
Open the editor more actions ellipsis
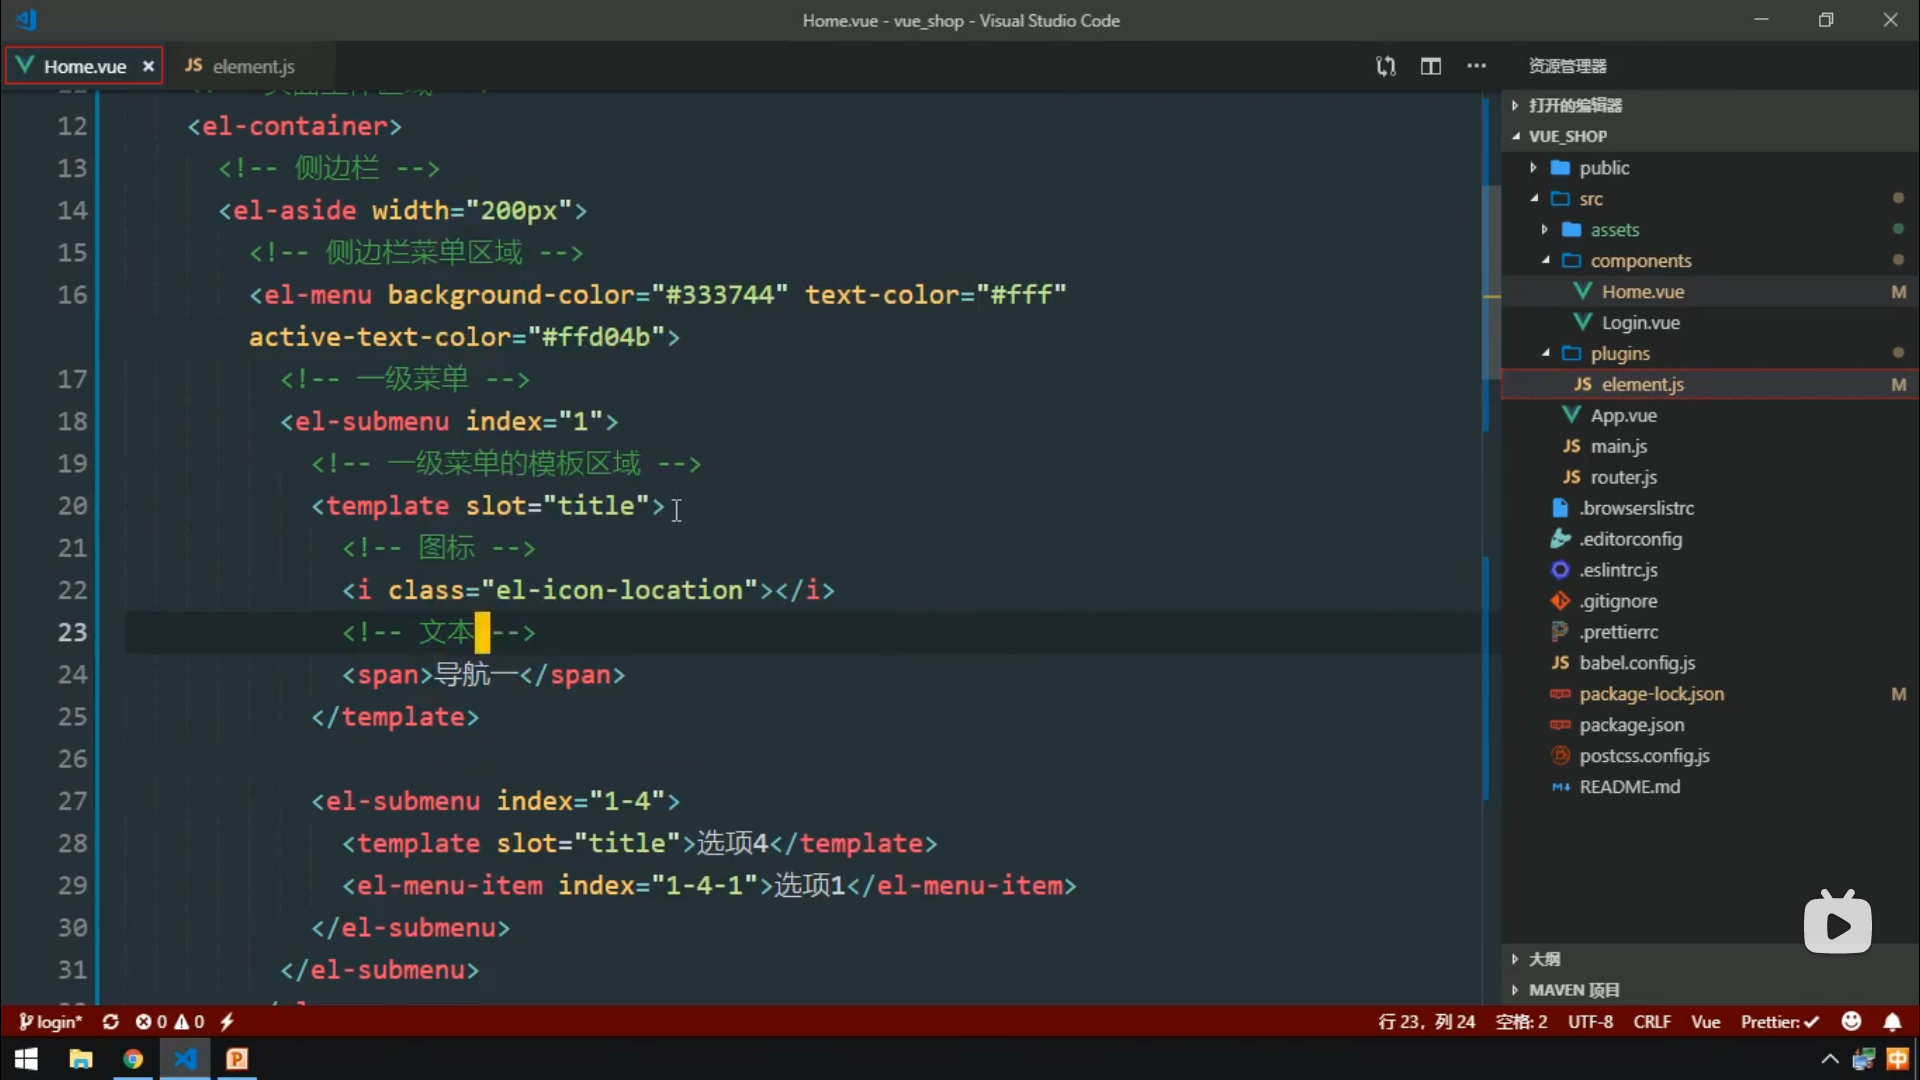(1476, 66)
